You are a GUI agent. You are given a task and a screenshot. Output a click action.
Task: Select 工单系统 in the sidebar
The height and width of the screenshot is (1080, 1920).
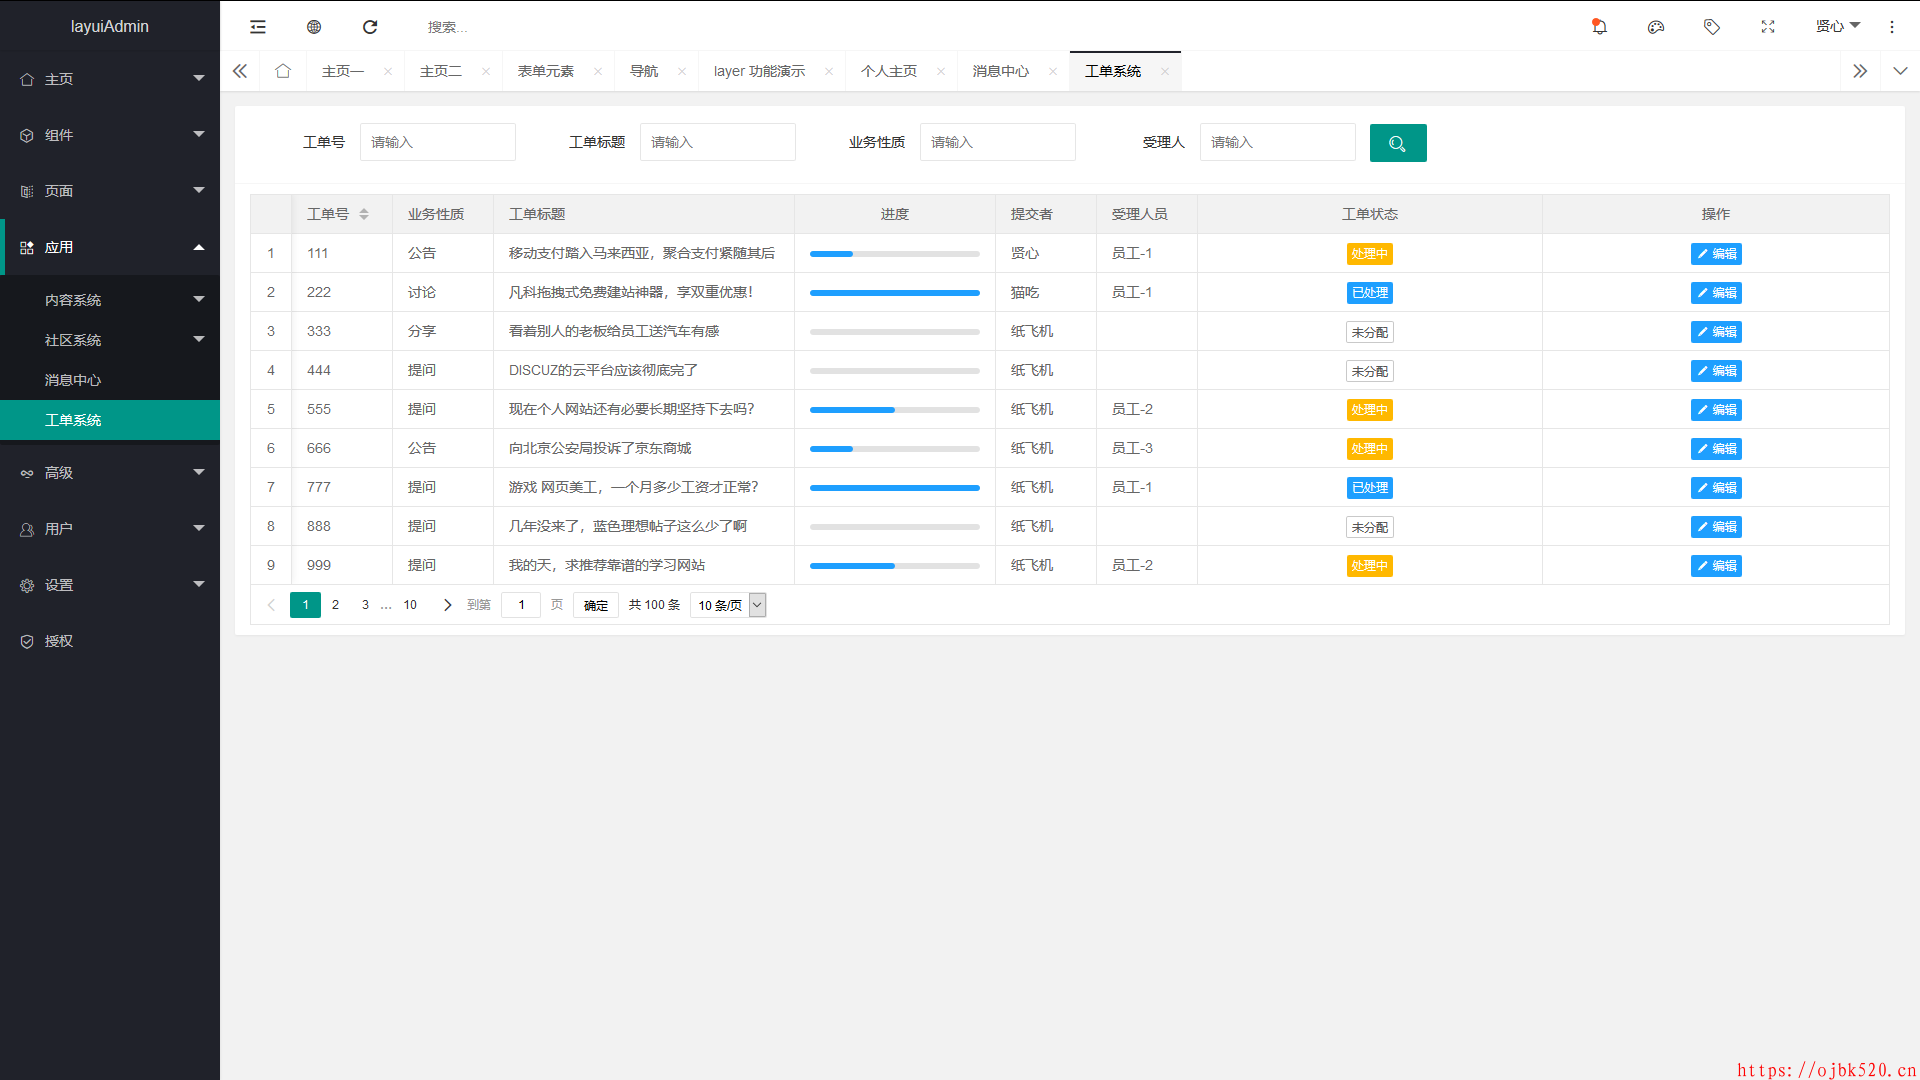click(x=110, y=420)
